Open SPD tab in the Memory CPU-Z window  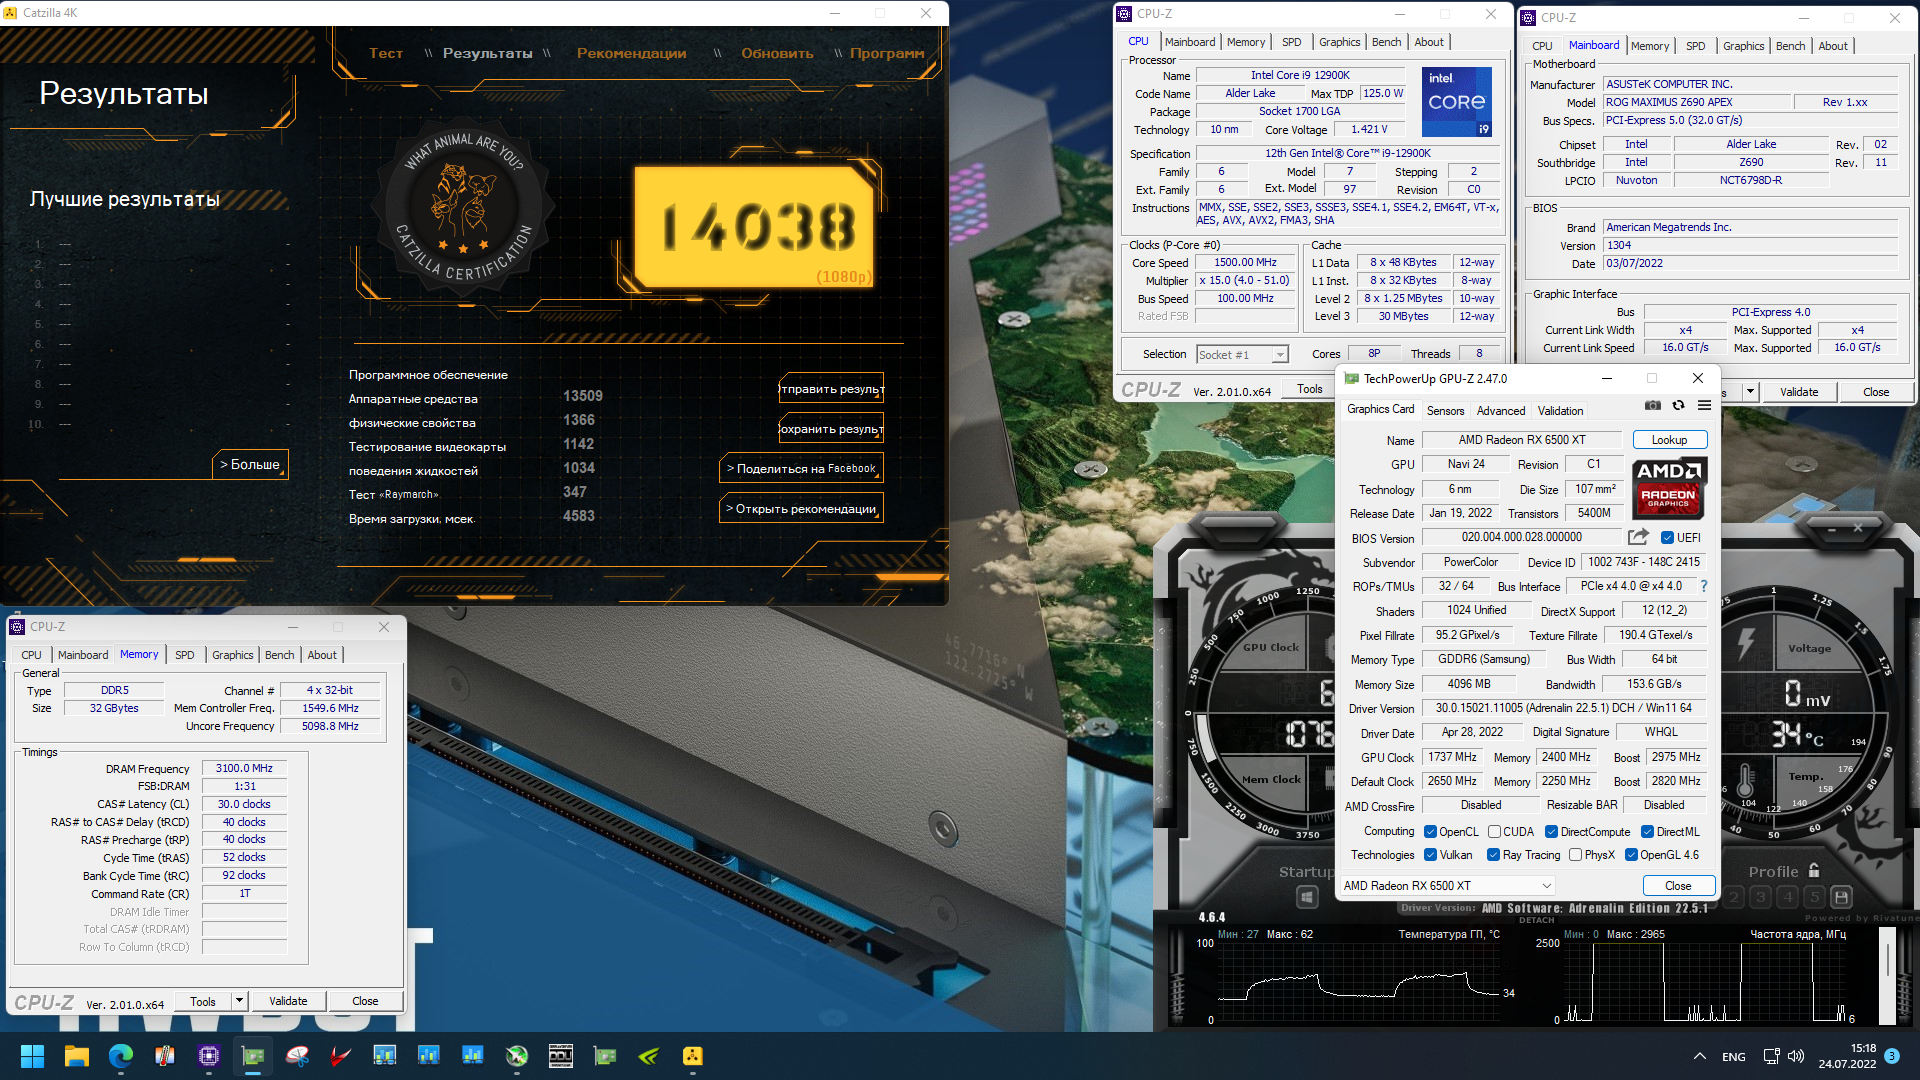tap(185, 655)
